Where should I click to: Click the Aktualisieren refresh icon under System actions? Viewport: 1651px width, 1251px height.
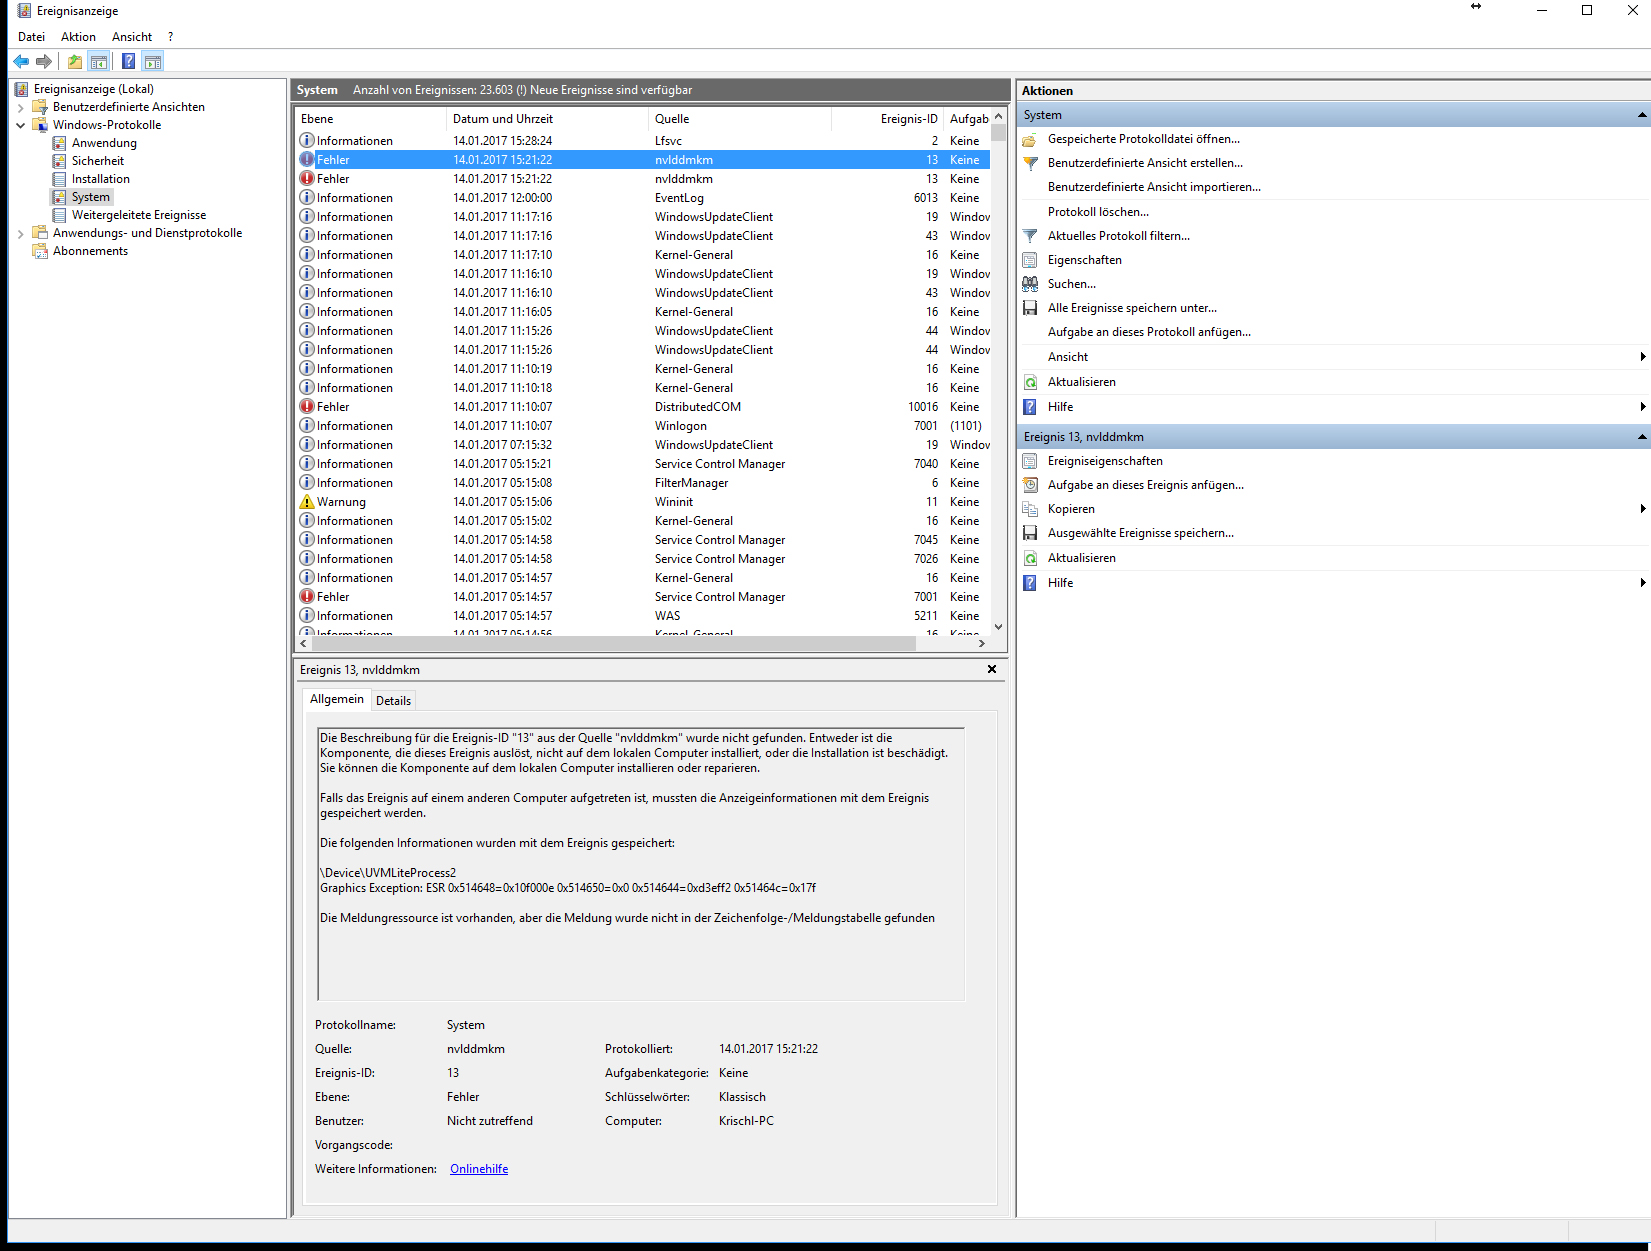(x=1029, y=382)
